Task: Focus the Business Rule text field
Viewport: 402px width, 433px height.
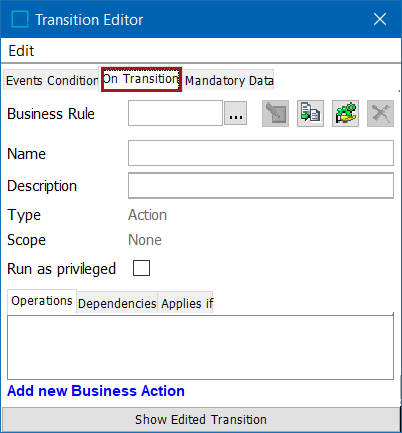Action: [175, 113]
